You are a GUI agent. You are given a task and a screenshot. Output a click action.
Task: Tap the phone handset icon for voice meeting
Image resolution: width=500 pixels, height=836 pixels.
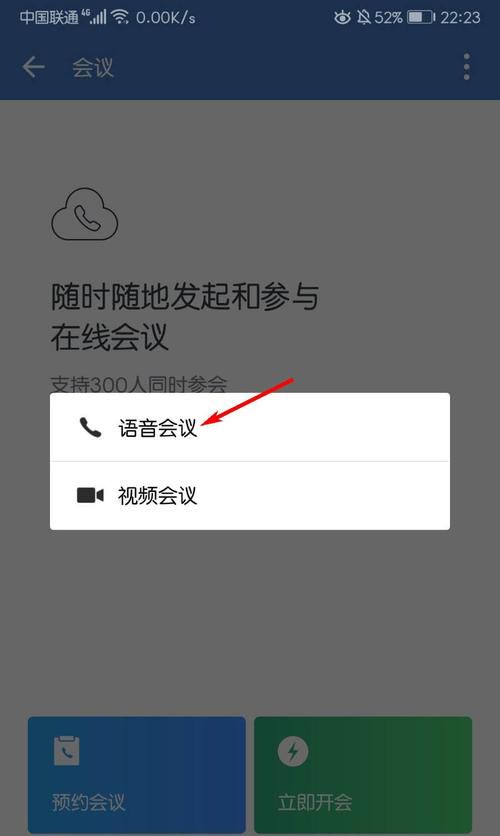click(x=90, y=428)
